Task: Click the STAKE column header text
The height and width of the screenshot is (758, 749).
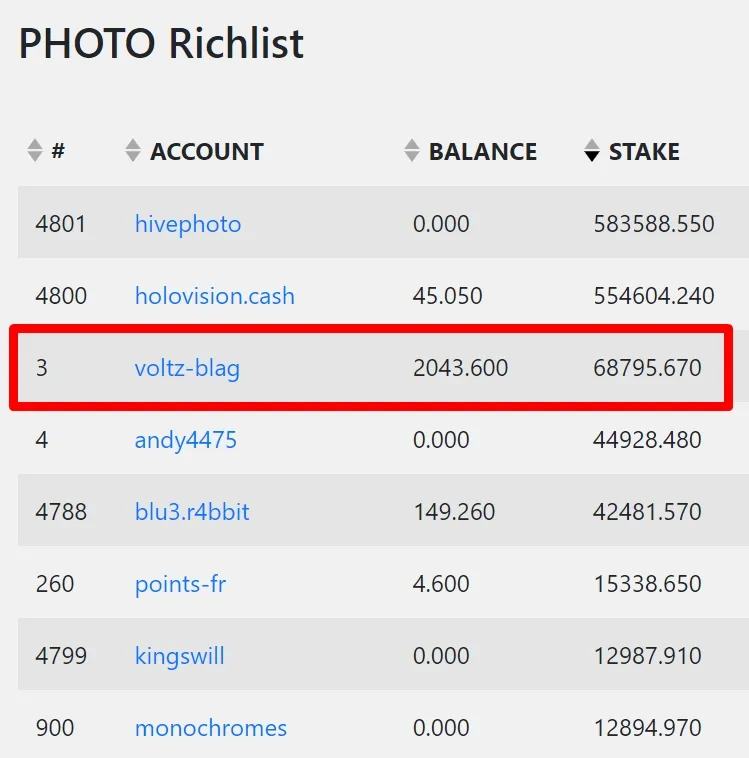Action: (x=644, y=152)
